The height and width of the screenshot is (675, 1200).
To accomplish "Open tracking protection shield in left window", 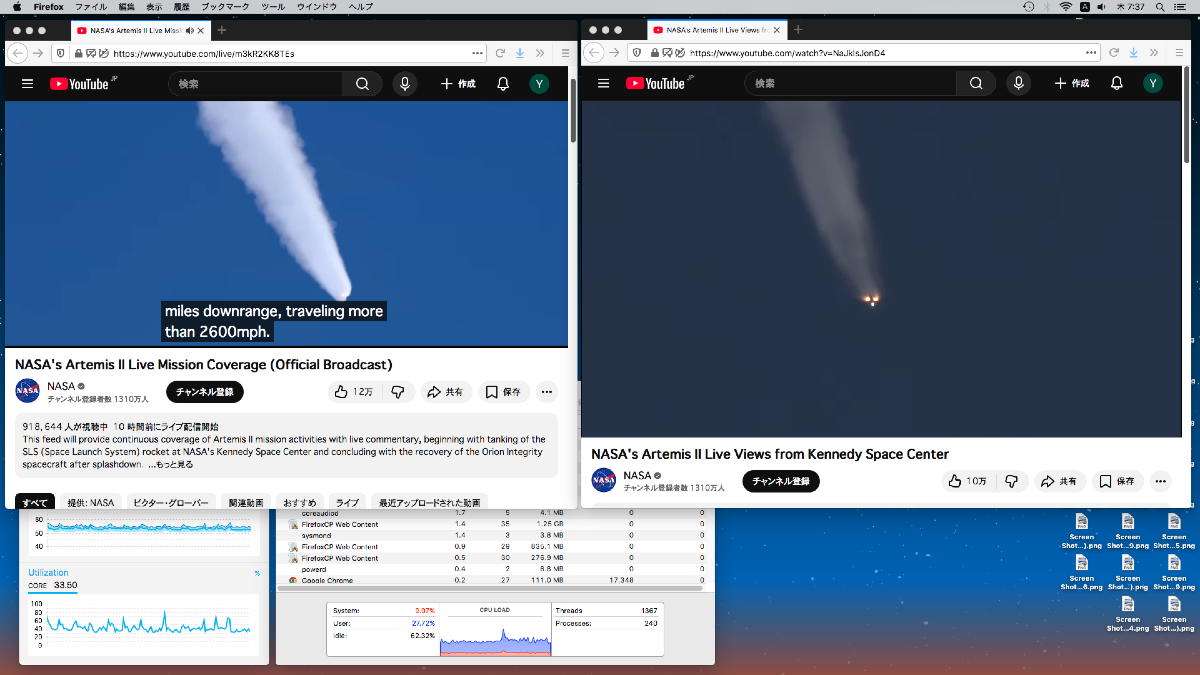I will point(61,53).
